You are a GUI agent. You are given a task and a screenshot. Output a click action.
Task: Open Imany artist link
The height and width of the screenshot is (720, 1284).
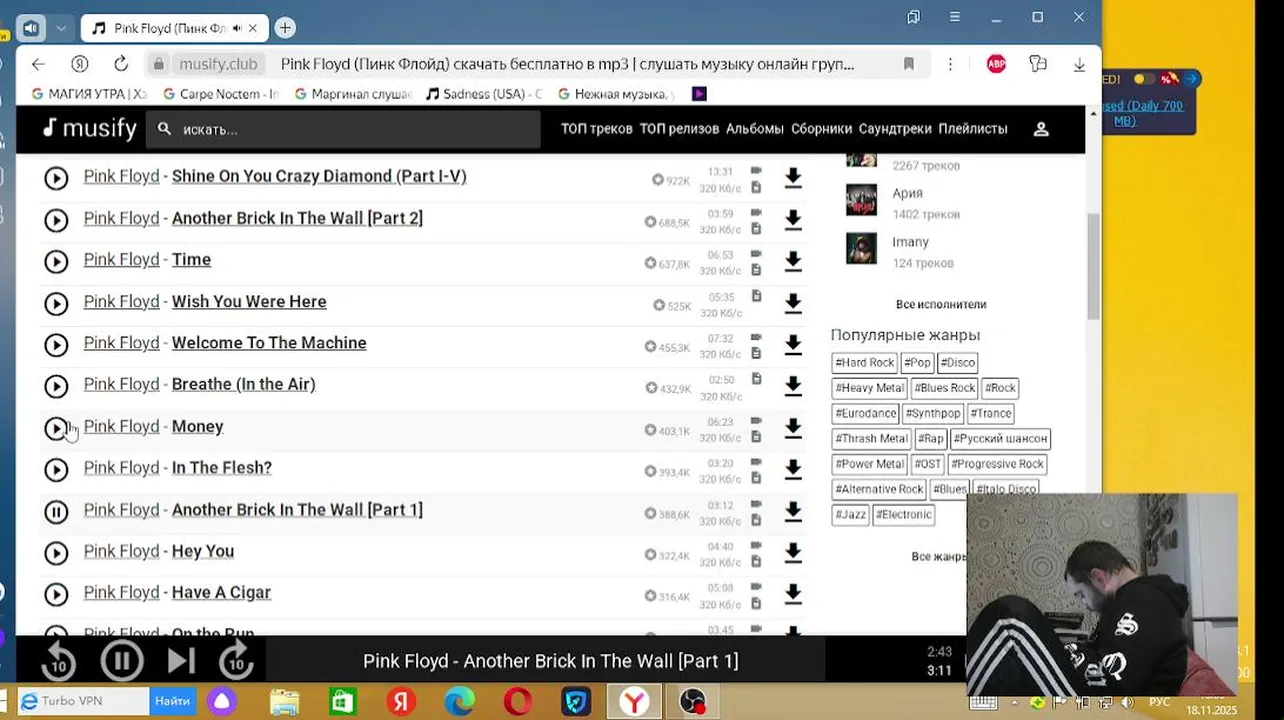[910, 242]
